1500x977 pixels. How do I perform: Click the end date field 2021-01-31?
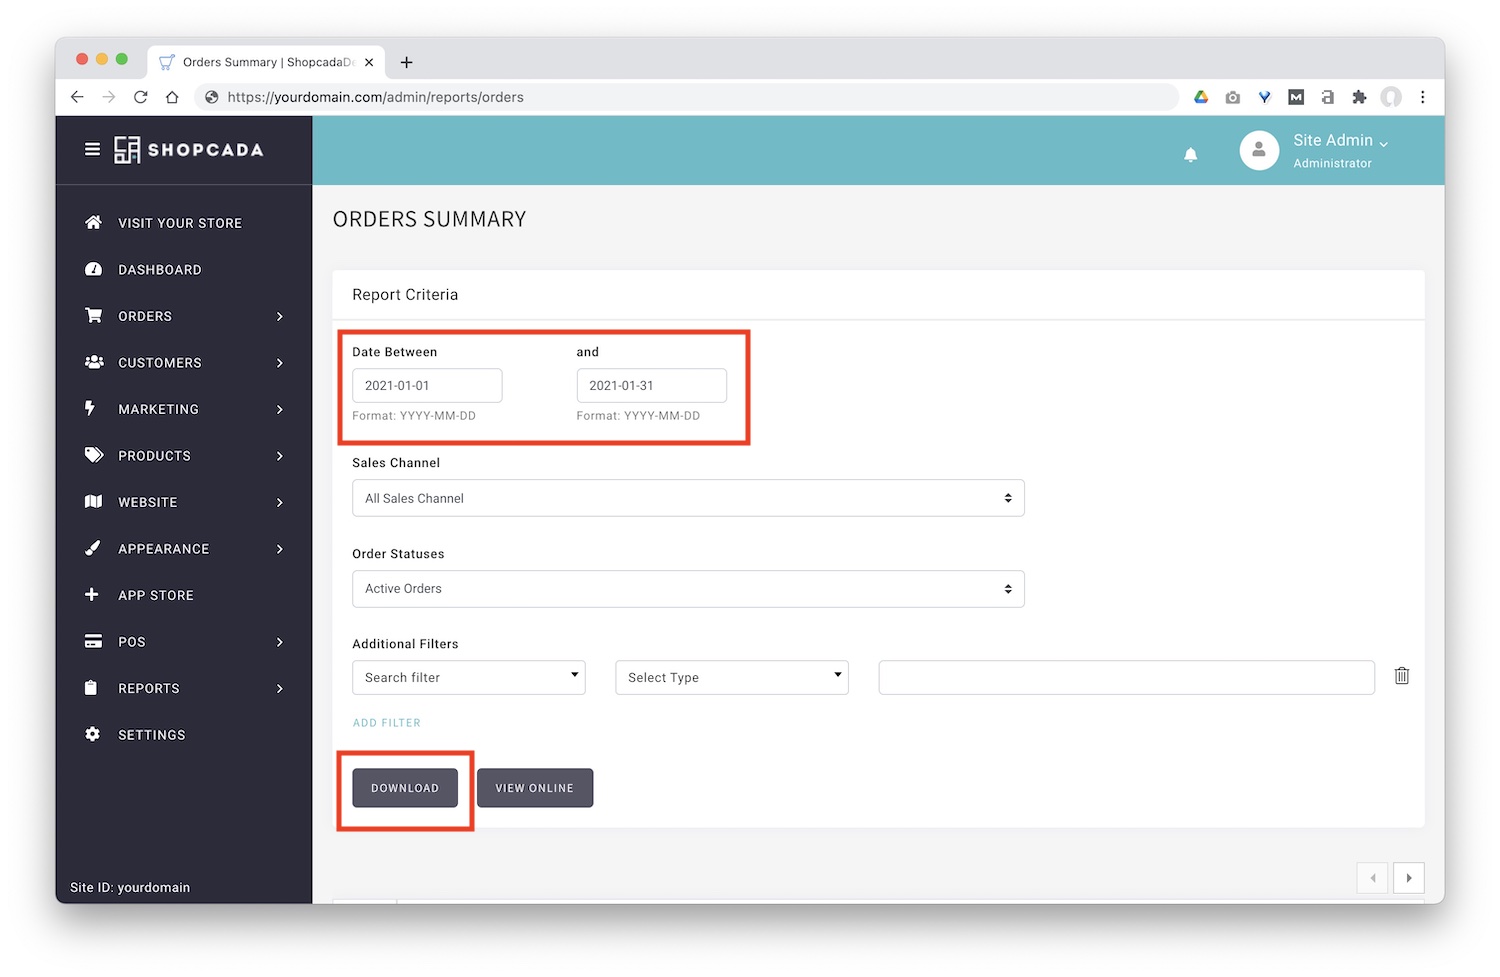[651, 385]
